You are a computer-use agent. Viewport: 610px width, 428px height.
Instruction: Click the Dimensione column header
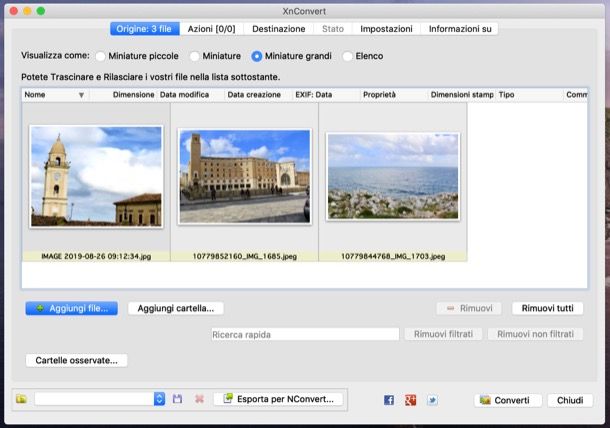pyautogui.click(x=123, y=95)
